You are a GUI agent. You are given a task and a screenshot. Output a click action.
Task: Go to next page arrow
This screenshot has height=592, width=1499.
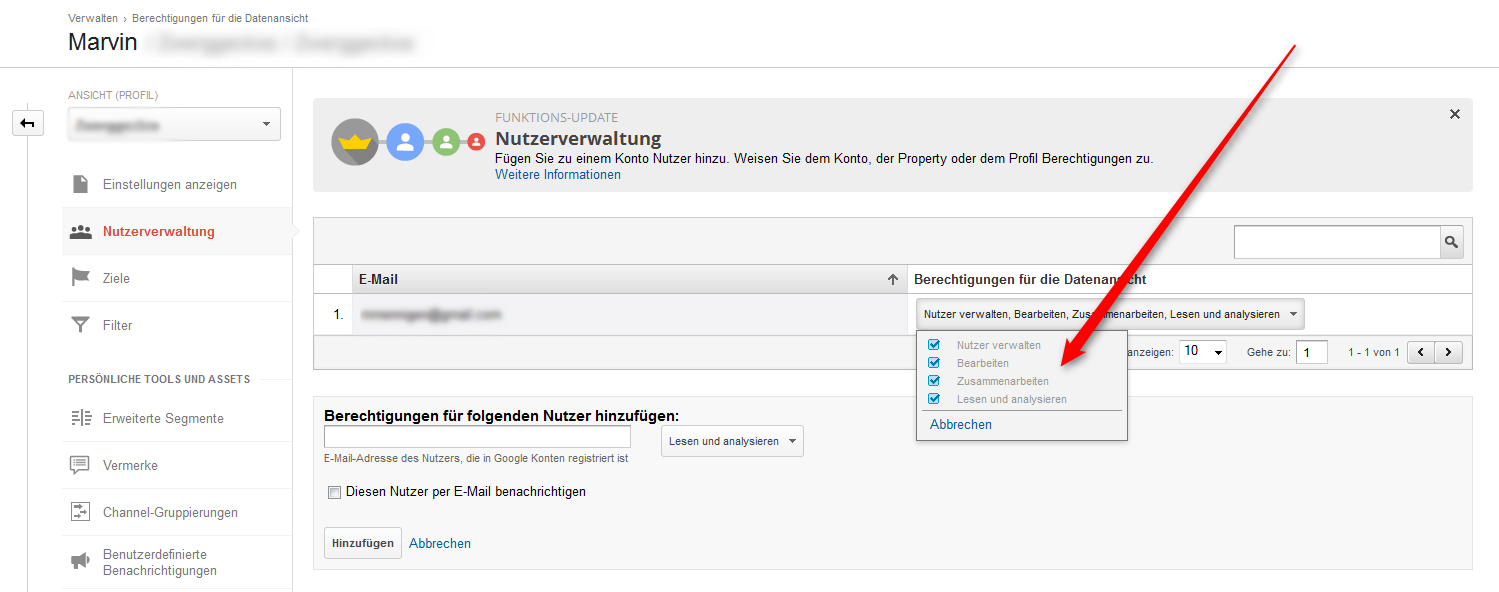(x=1448, y=352)
